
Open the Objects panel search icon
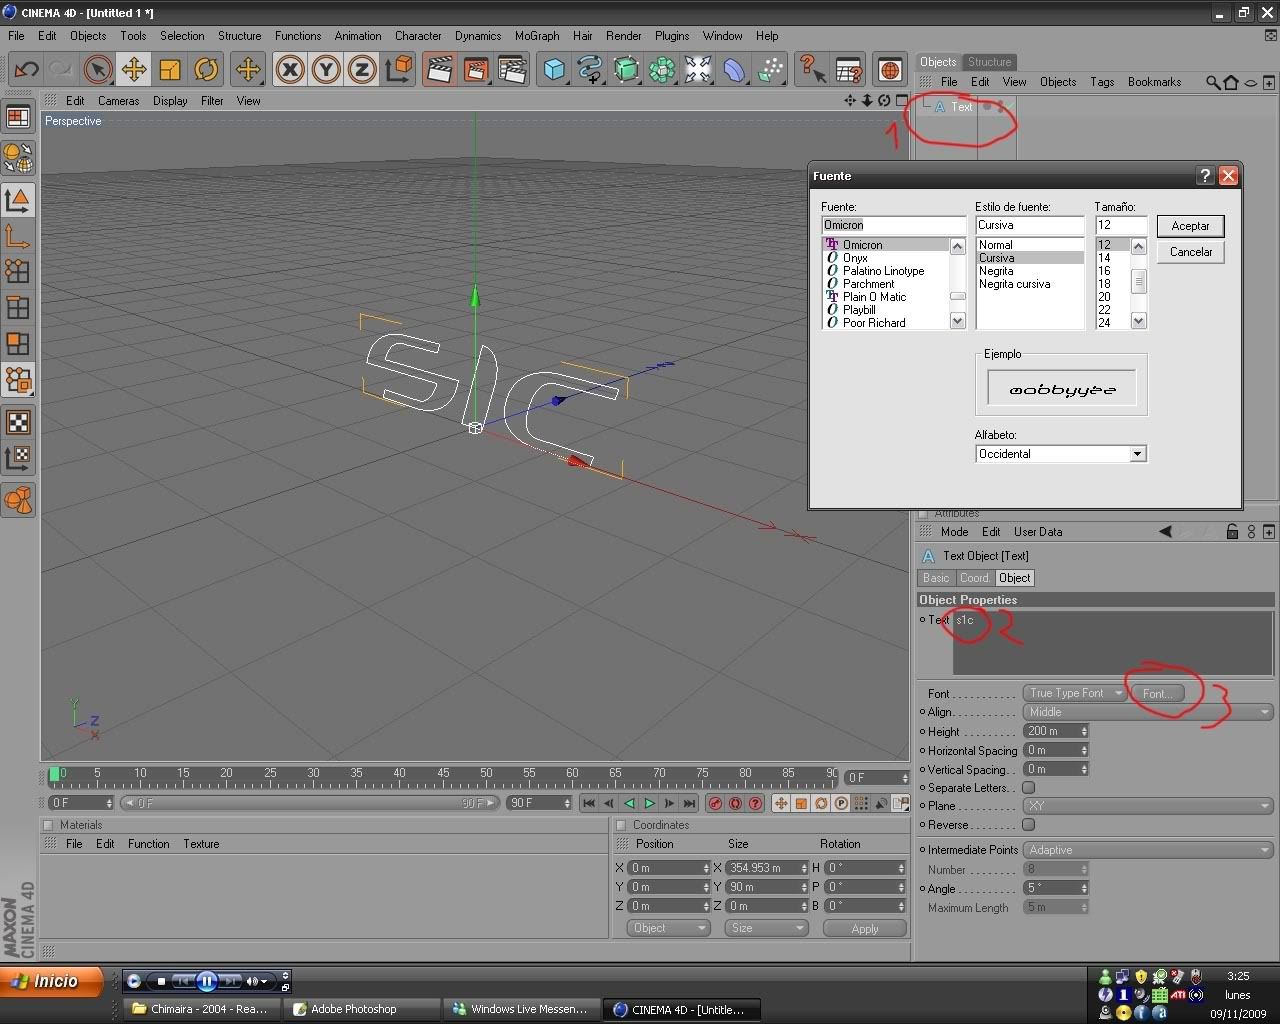(1212, 82)
